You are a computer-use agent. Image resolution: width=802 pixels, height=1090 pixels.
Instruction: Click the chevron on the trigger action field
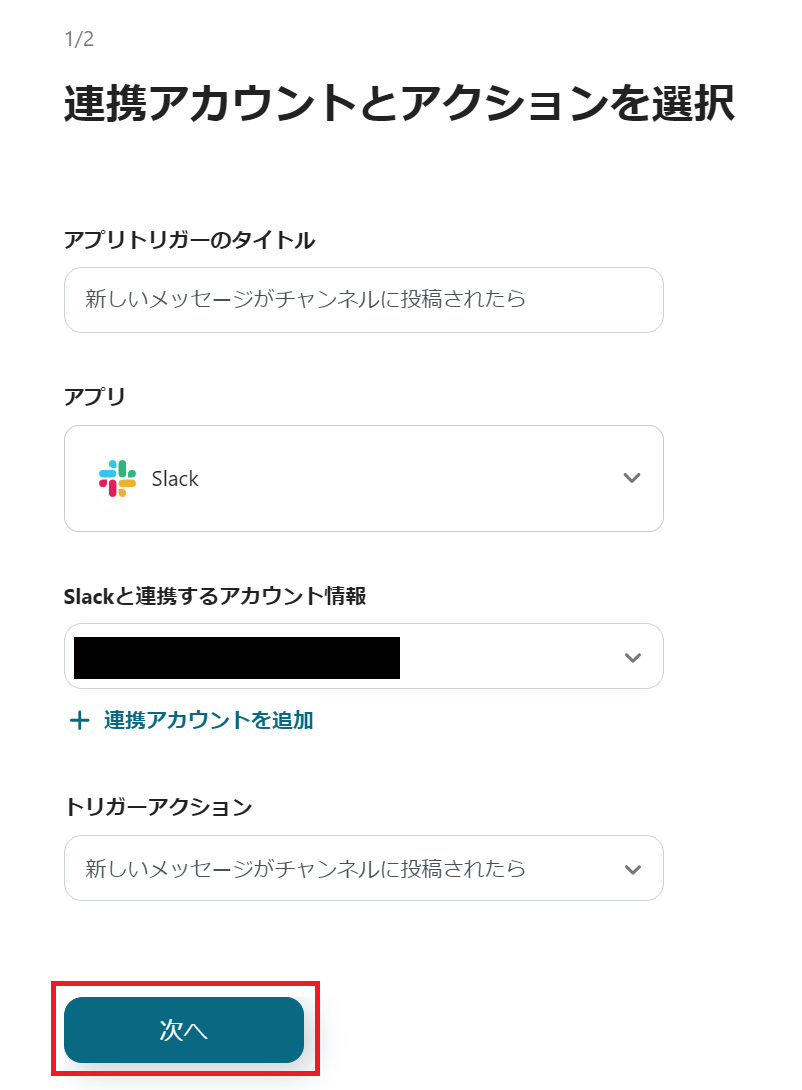[x=632, y=868]
